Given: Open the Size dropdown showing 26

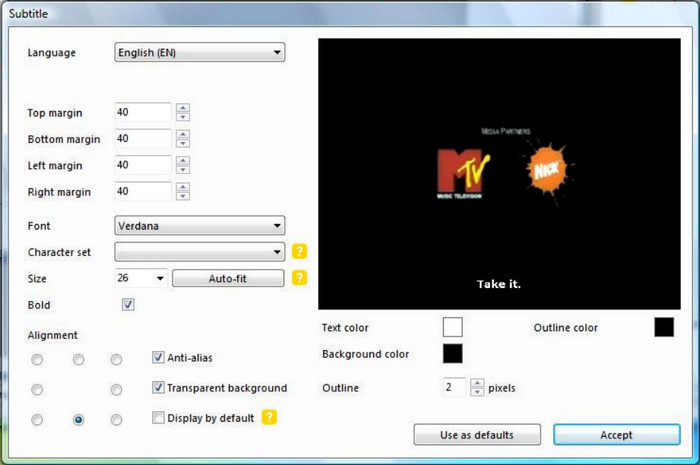Looking at the screenshot, I should pos(141,279).
